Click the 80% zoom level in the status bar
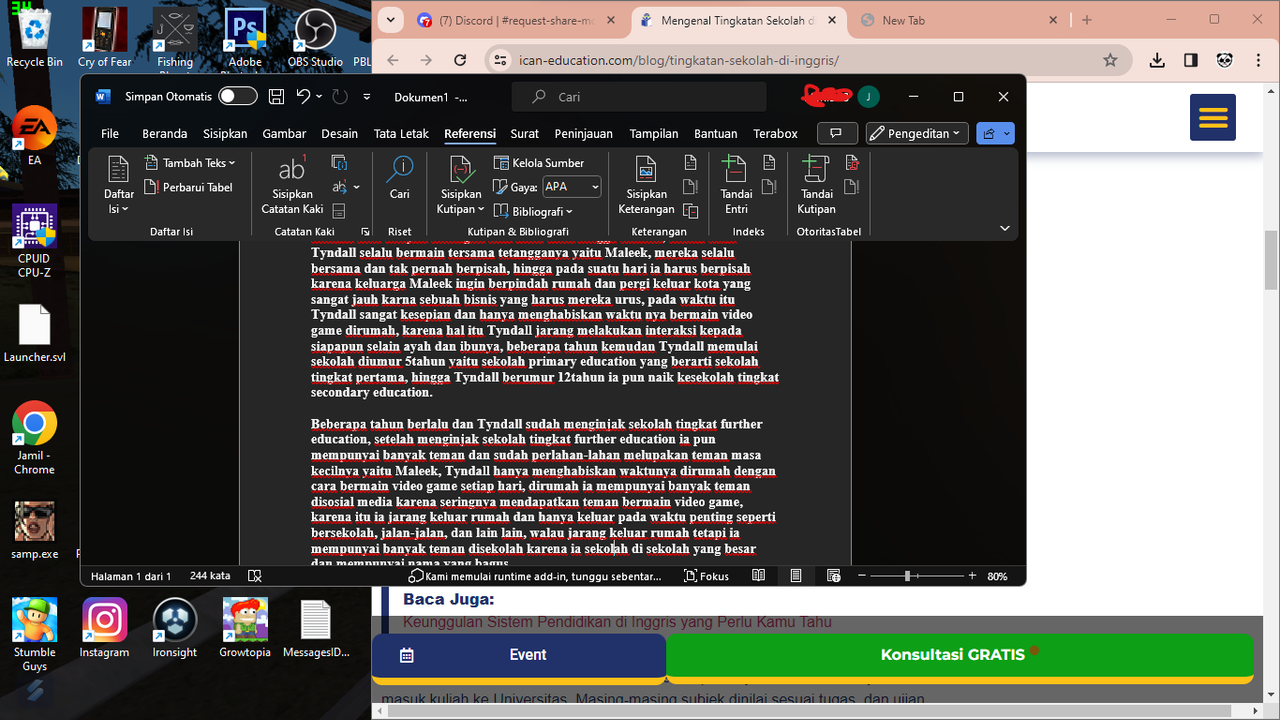 (x=997, y=576)
